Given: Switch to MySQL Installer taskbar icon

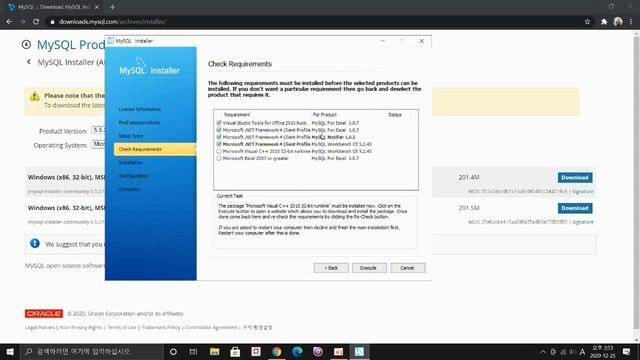Looking at the screenshot, I should 359,351.
